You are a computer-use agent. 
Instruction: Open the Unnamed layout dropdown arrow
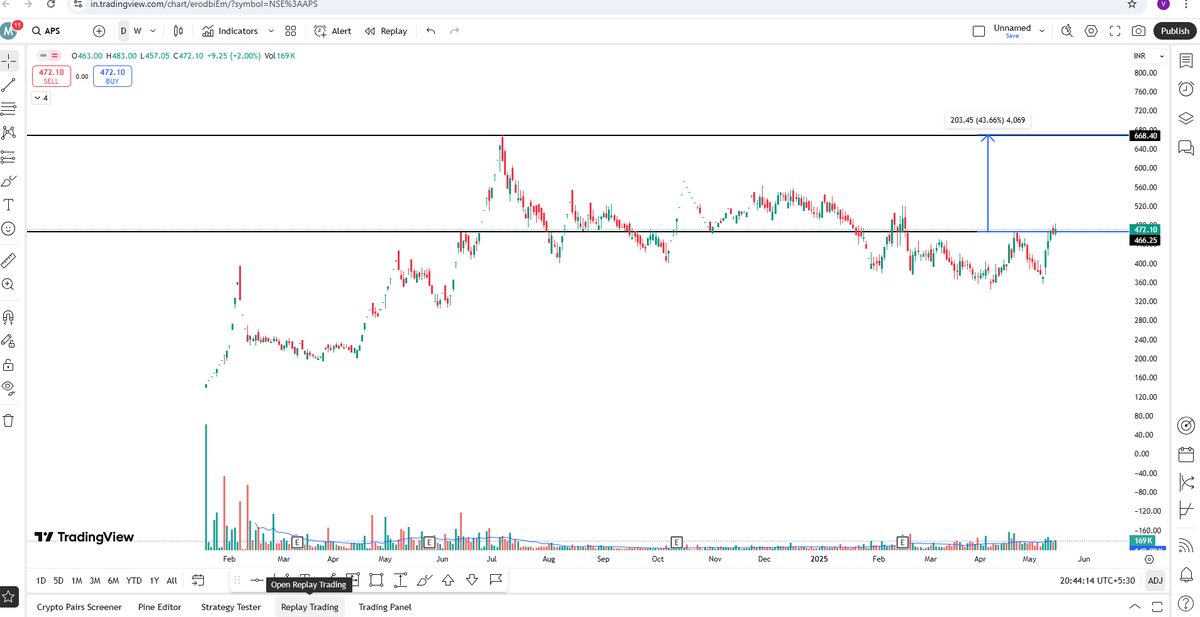(1042, 31)
